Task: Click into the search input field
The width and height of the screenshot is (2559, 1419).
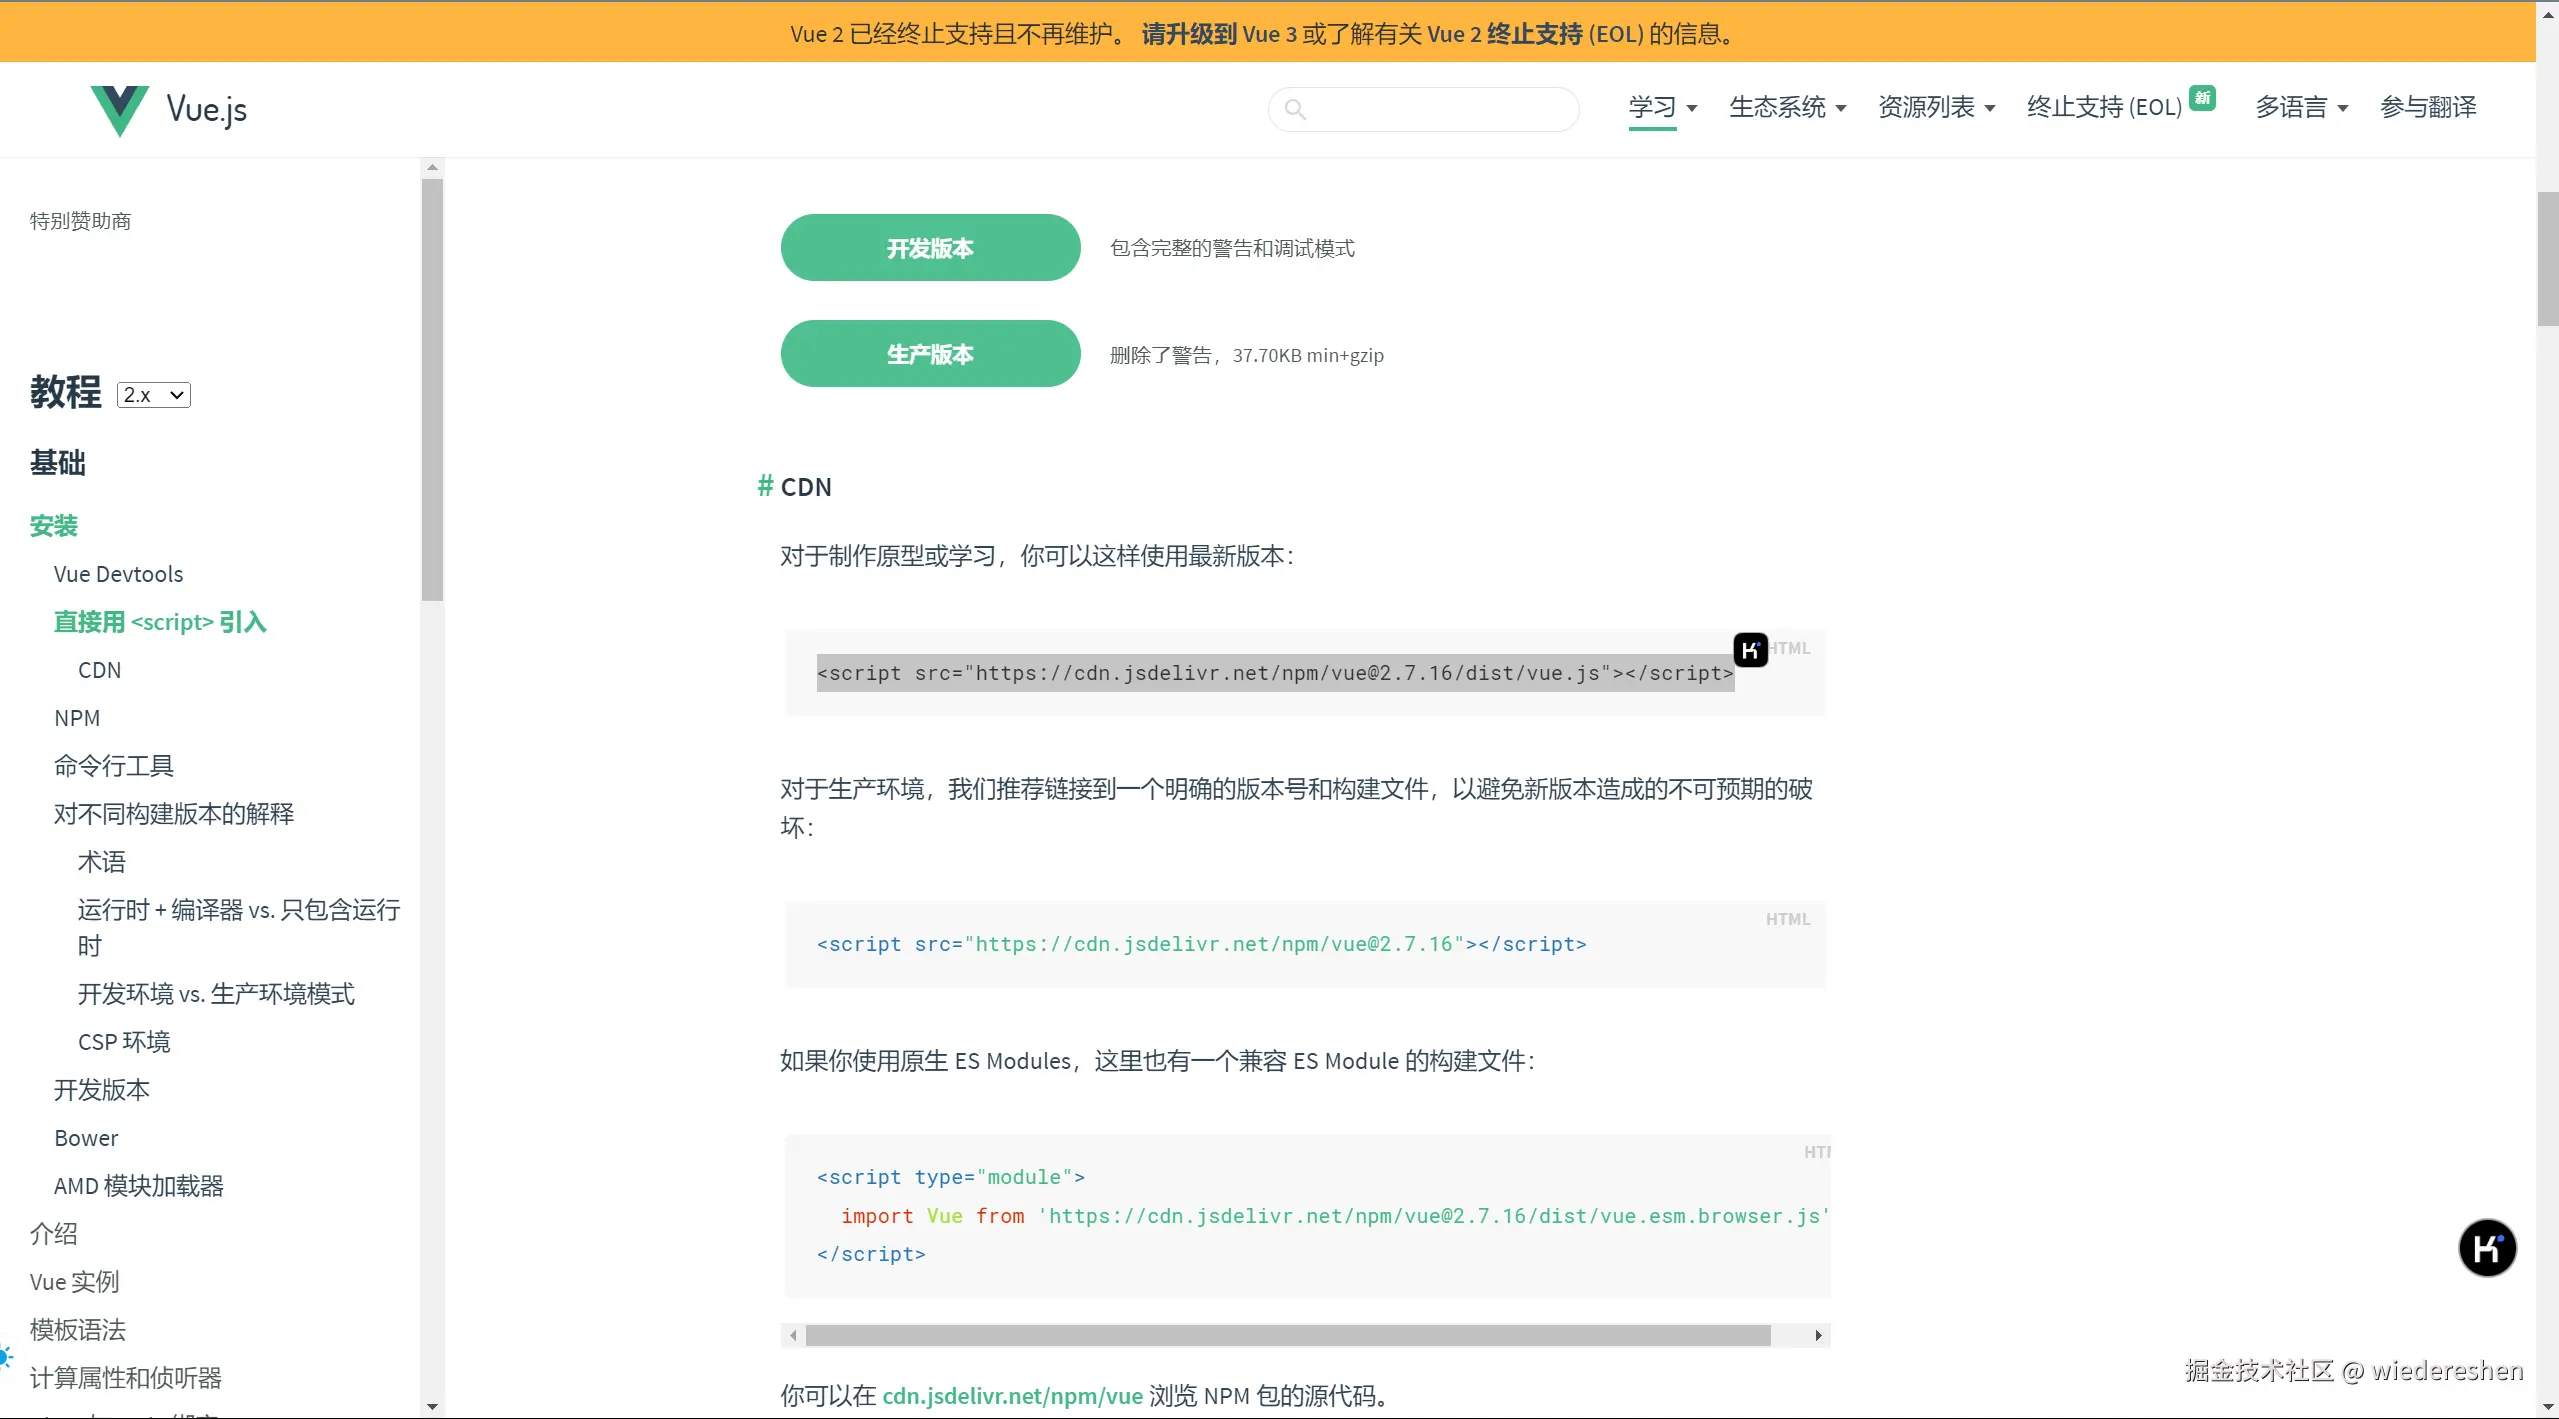Action: click(x=1440, y=109)
